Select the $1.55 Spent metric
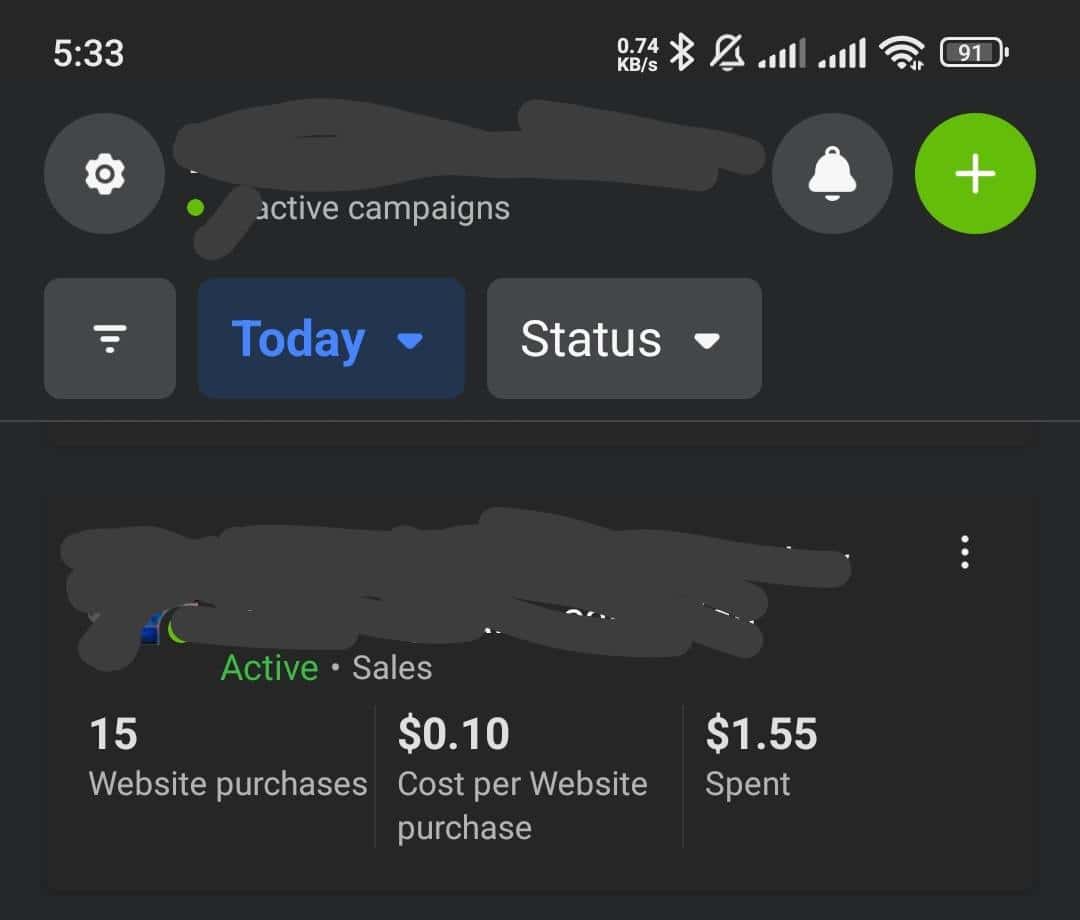This screenshot has height=920, width=1080. [761, 757]
